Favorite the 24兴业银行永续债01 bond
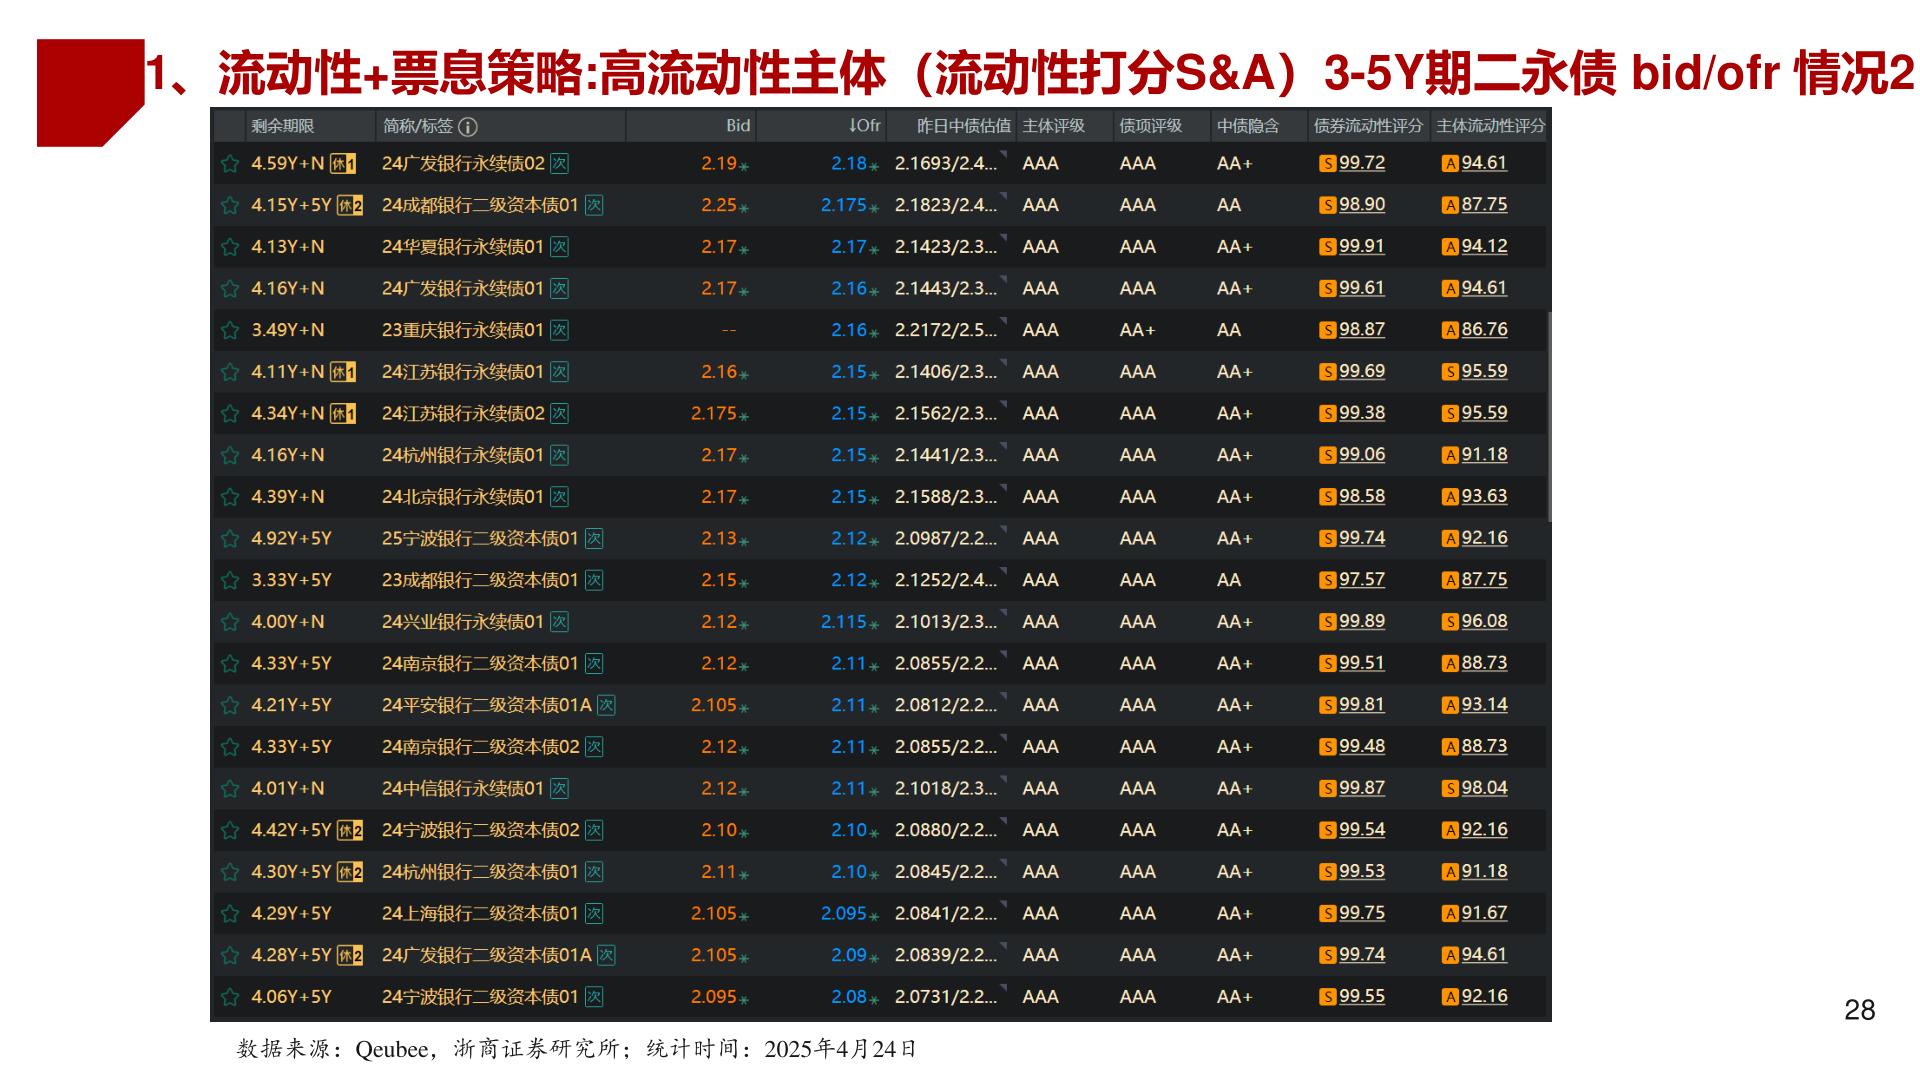 point(230,622)
